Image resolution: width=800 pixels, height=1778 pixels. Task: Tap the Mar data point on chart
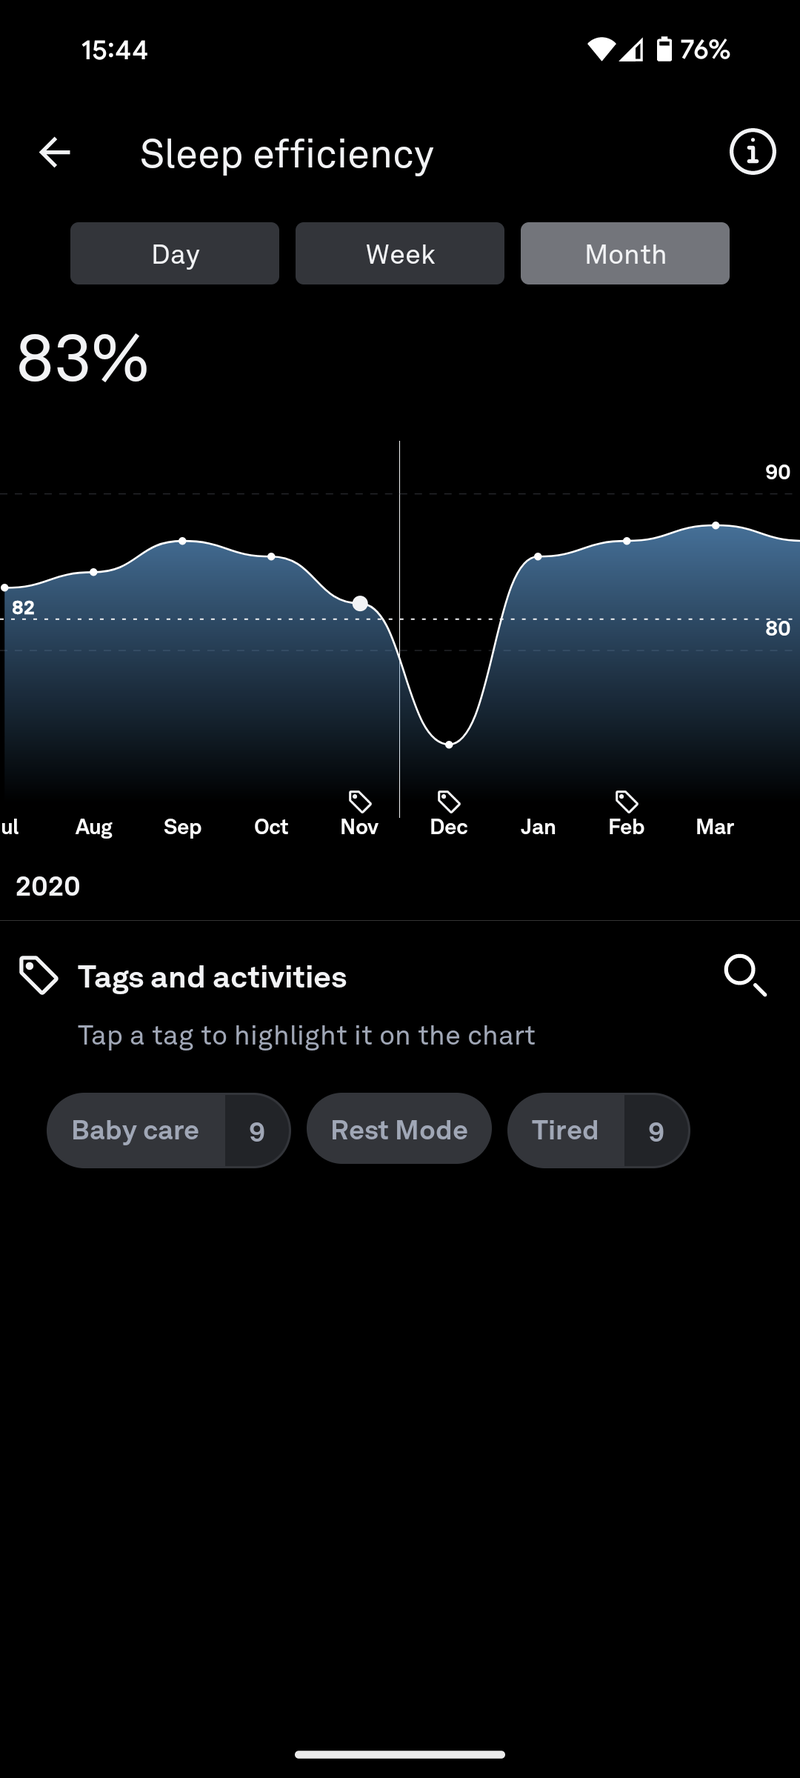click(716, 525)
